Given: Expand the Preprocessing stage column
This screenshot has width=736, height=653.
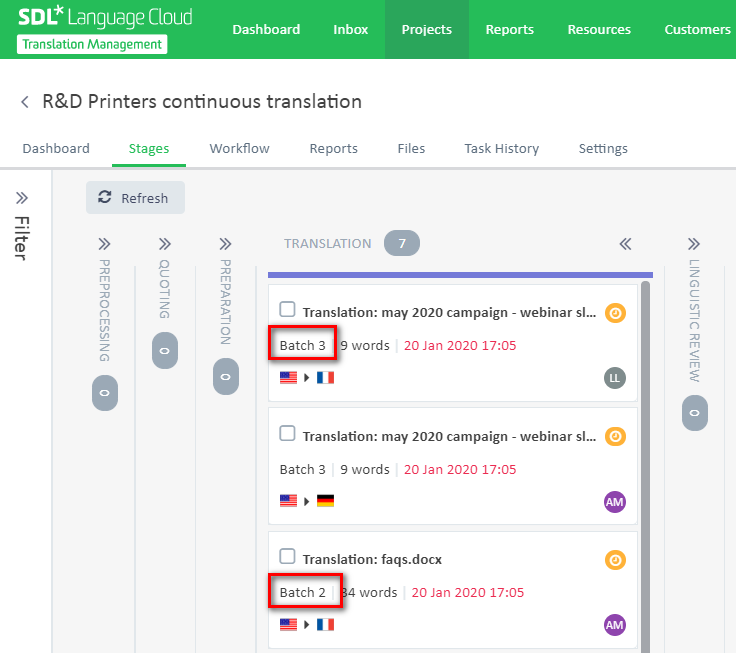Looking at the screenshot, I should click(x=104, y=244).
